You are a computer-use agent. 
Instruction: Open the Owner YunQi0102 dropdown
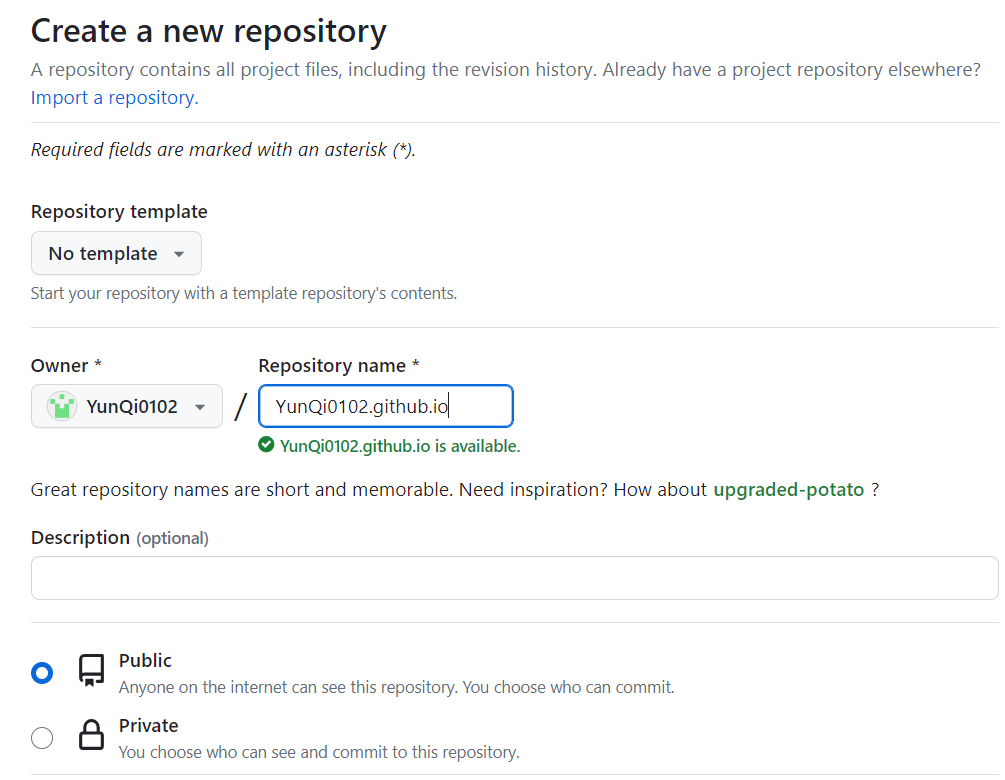pyautogui.click(x=127, y=407)
